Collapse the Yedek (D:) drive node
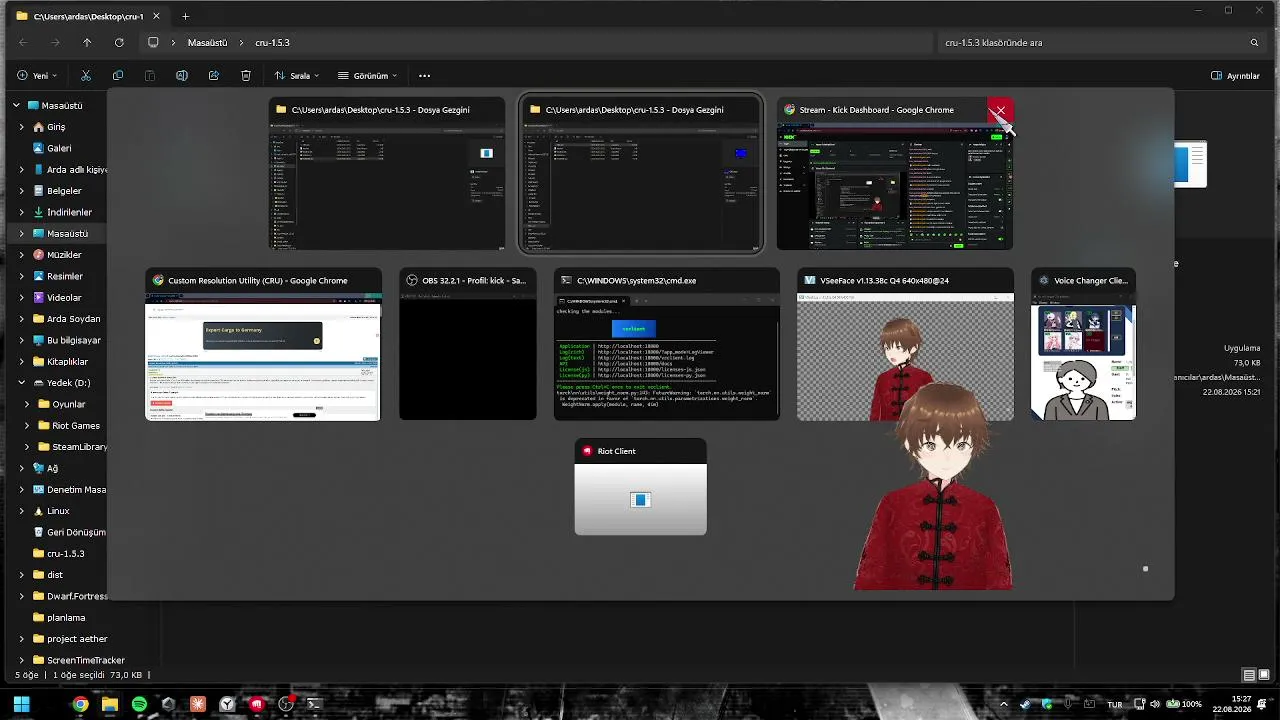 pos(22,383)
